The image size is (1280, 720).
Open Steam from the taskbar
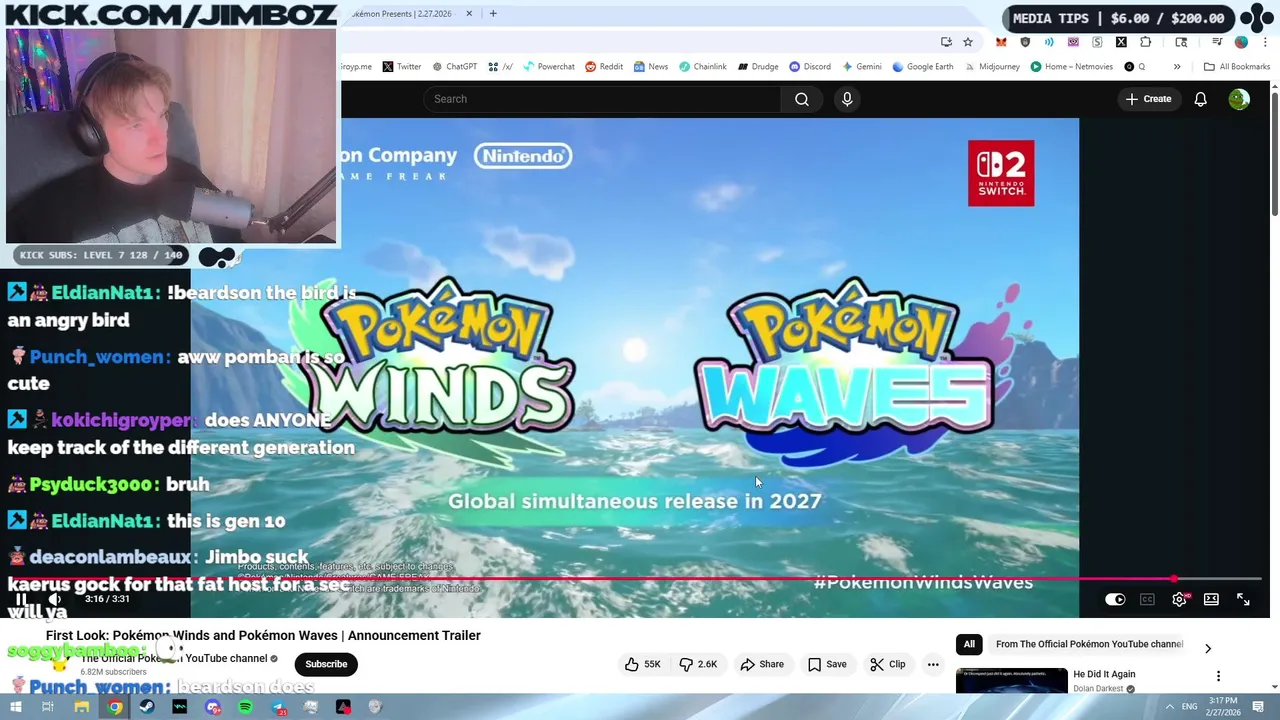[x=147, y=707]
